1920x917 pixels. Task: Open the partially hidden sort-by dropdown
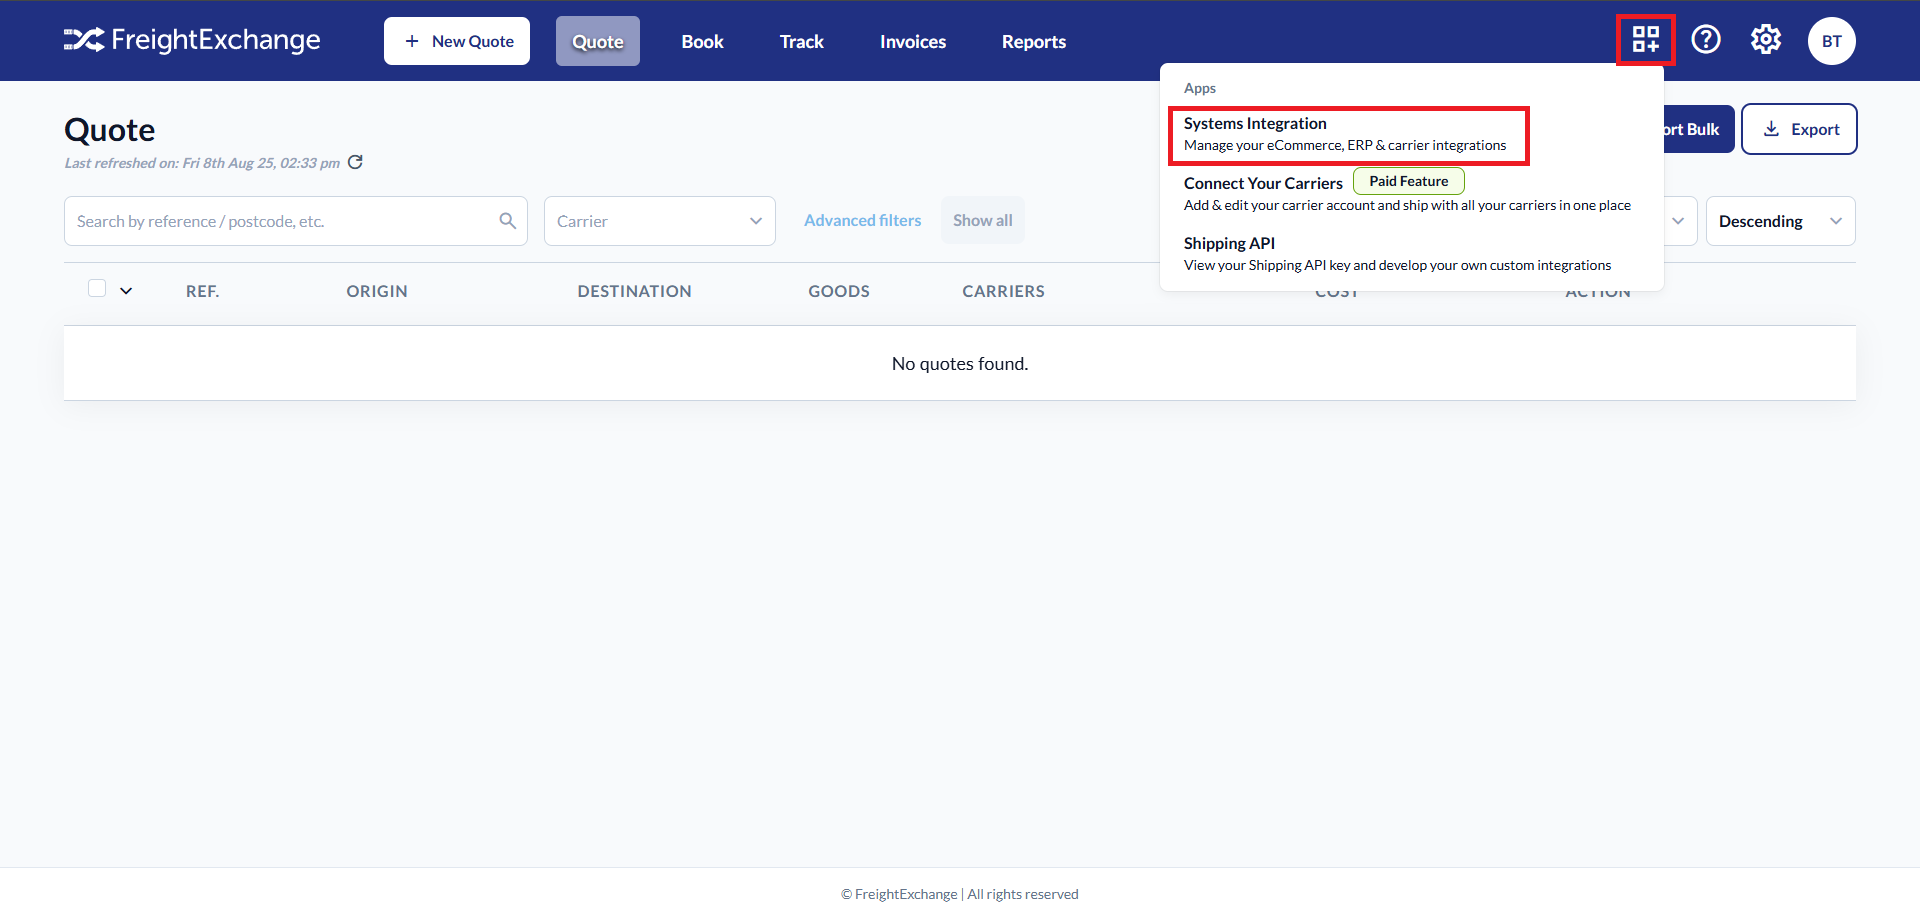(1680, 221)
